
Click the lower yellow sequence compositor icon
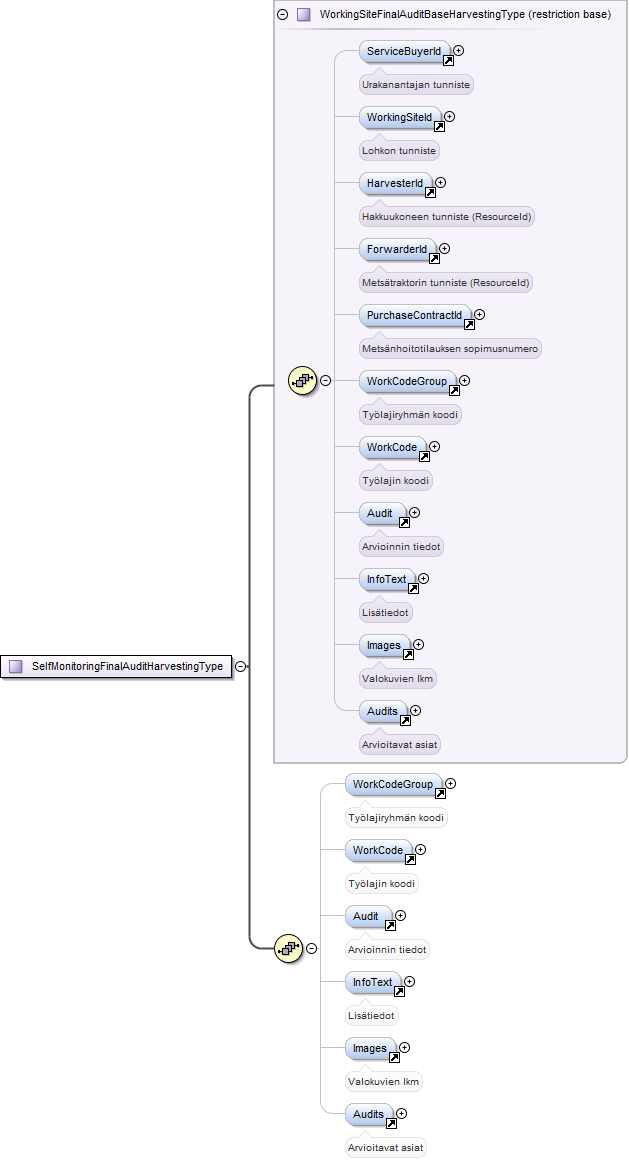(x=289, y=948)
